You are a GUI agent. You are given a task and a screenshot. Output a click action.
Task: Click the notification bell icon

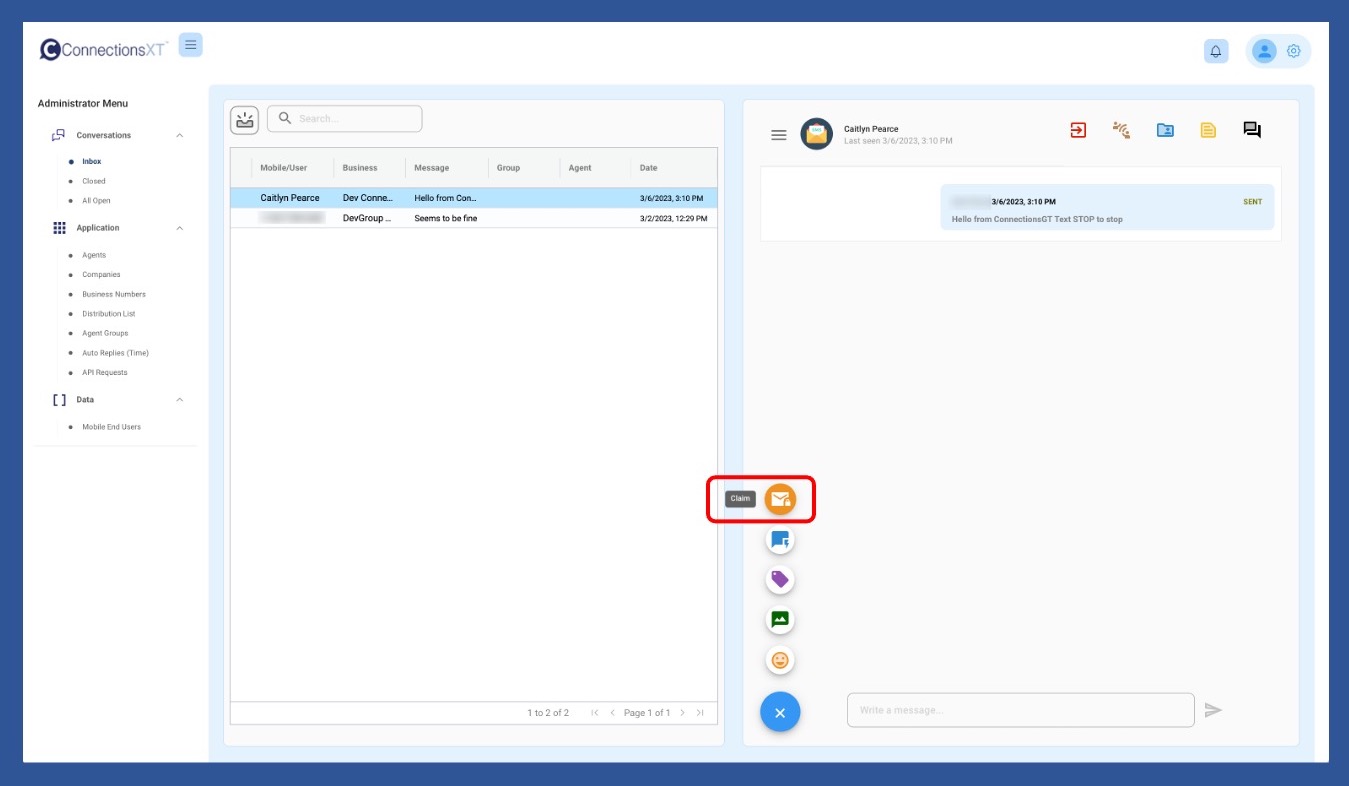pyautogui.click(x=1216, y=51)
